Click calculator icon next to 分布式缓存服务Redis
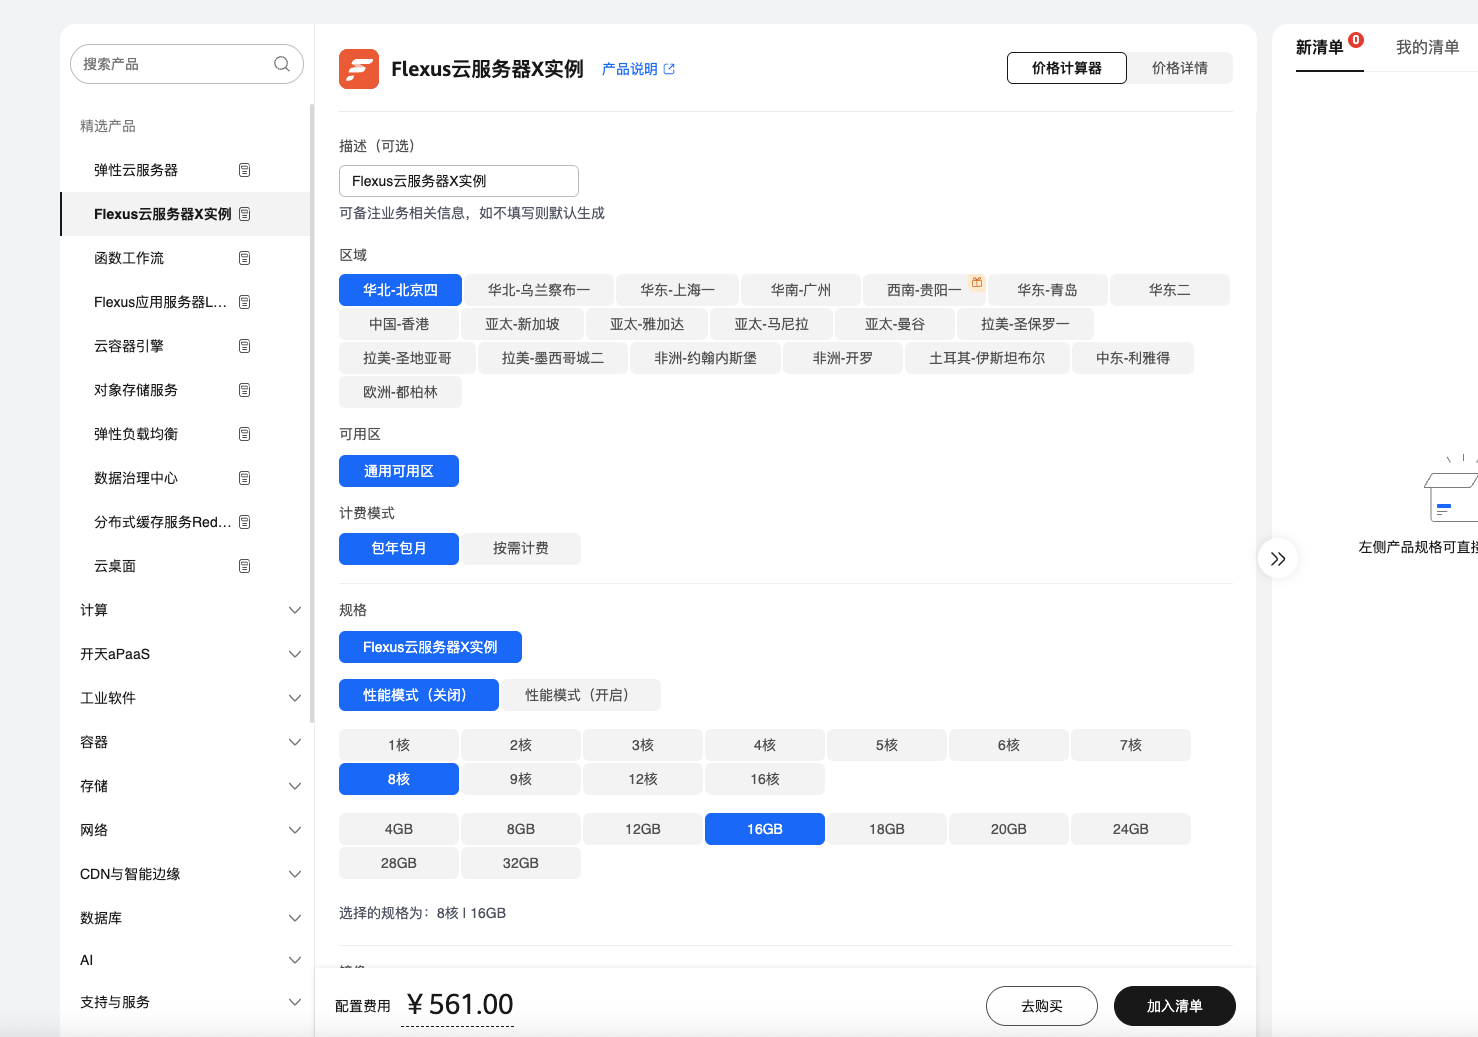The image size is (1478, 1037). [245, 522]
